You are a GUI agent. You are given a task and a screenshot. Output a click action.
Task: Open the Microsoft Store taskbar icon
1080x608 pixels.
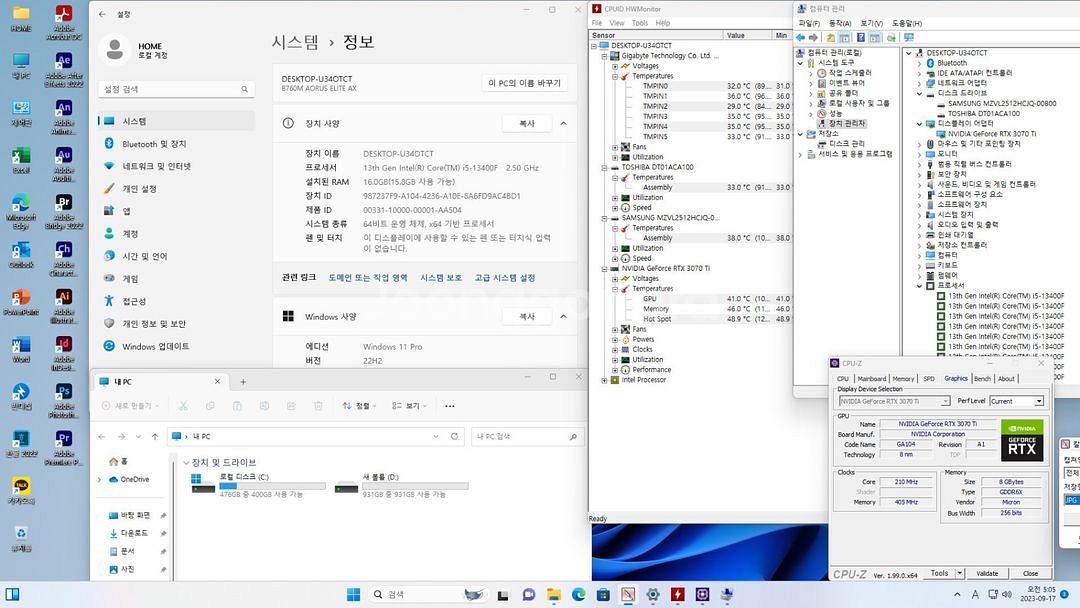[x=603, y=594]
